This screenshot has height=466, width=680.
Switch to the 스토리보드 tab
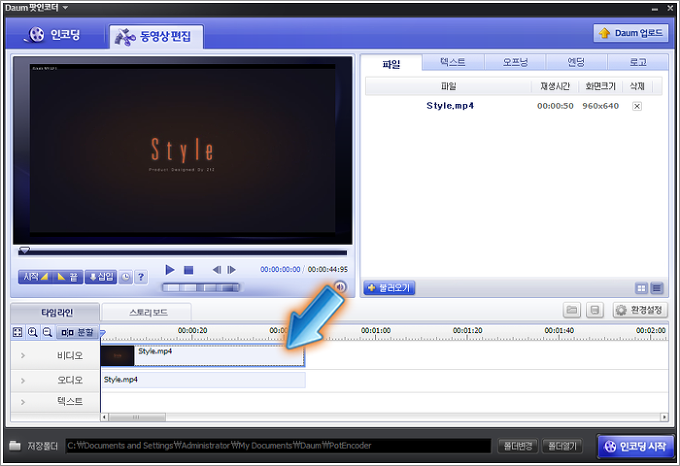(x=147, y=312)
